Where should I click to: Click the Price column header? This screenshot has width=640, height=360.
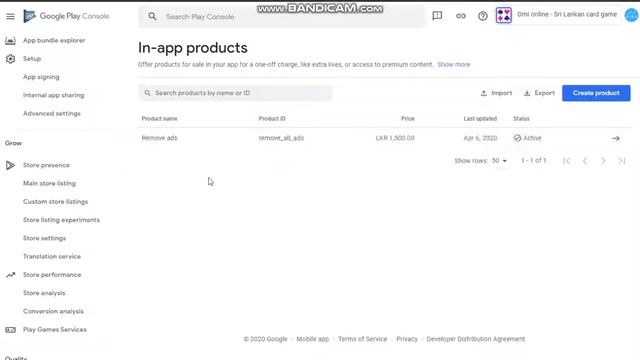coord(407,119)
